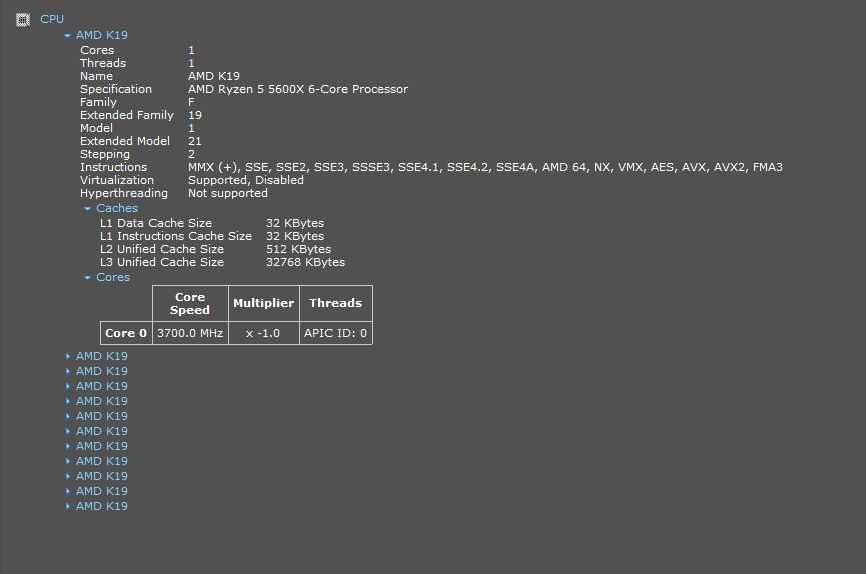The width and height of the screenshot is (866, 574).
Task: Click the Family row label
Action: point(98,102)
